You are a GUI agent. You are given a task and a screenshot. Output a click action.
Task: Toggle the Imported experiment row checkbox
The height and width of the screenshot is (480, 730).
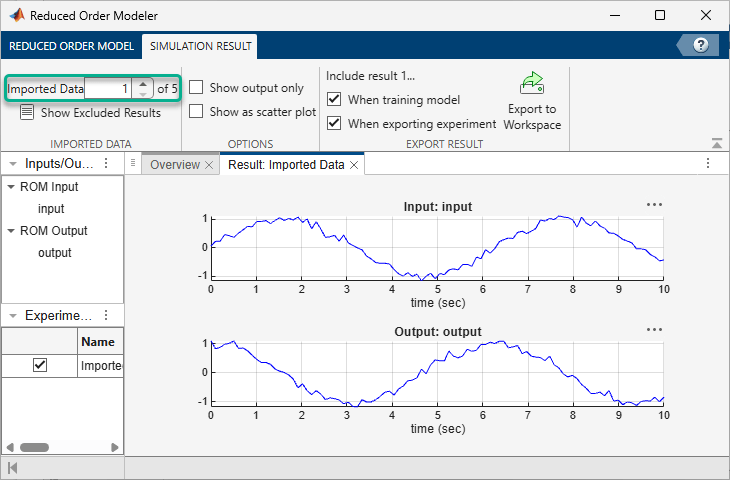40,365
